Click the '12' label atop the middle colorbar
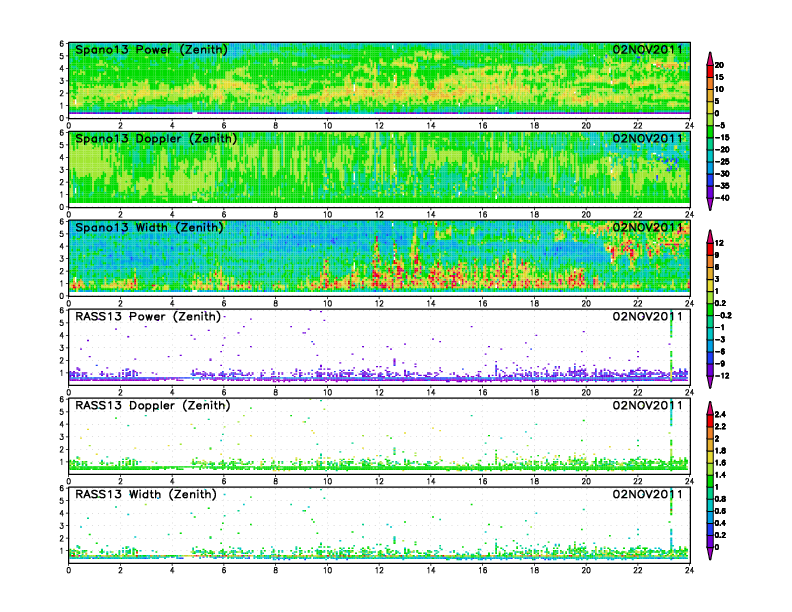This screenshot has height=612, width=792. 719,243
